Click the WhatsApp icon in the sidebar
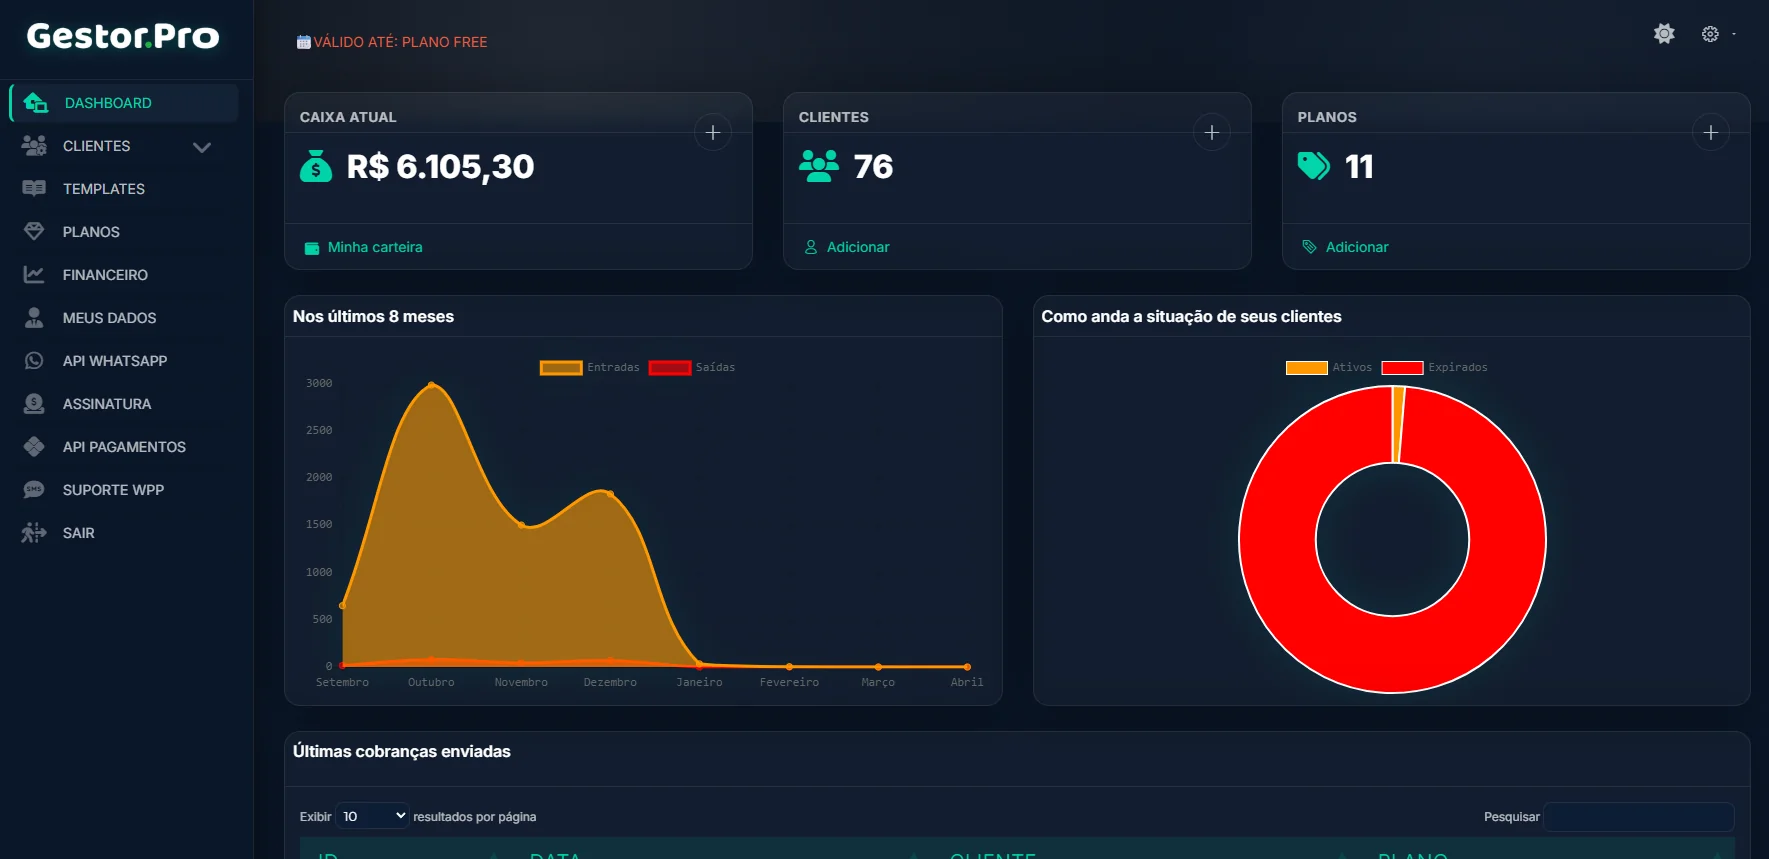The image size is (1769, 859). coord(34,361)
